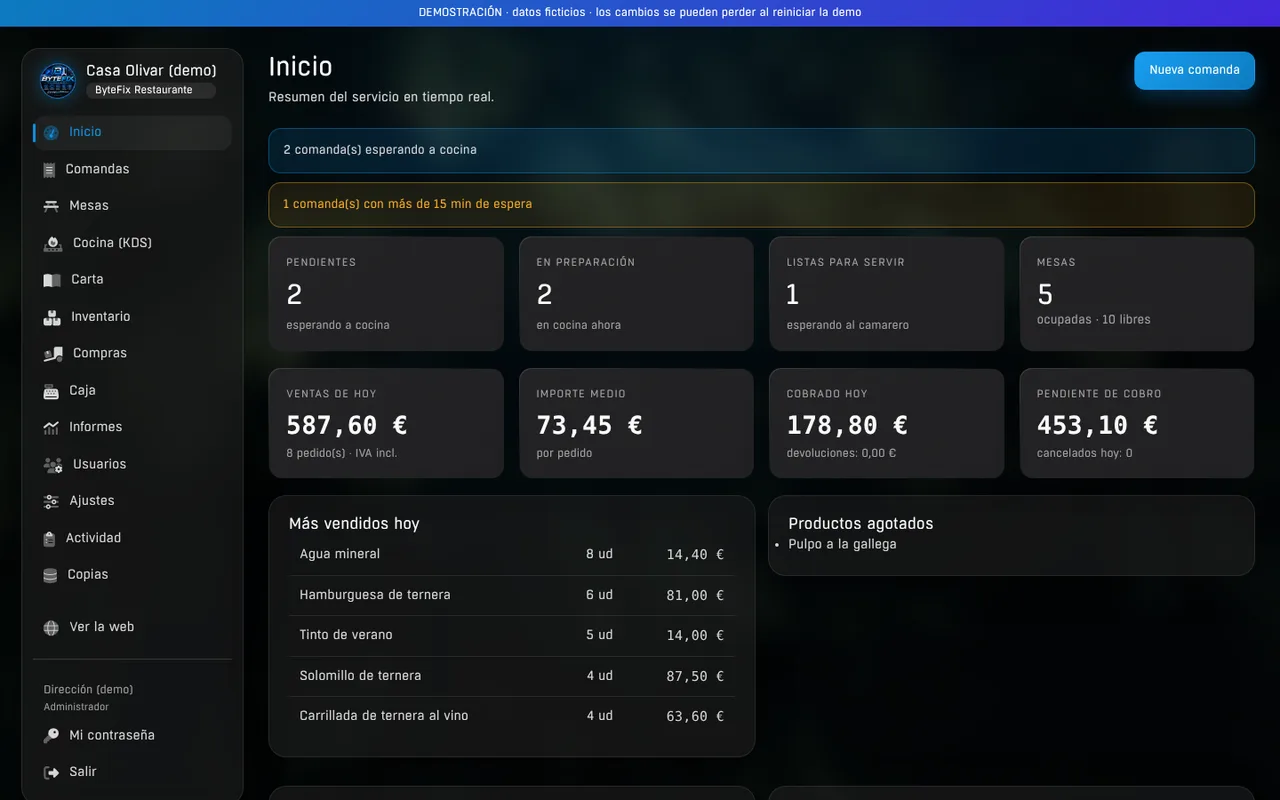Select the Cobrado hoy card

(886, 423)
